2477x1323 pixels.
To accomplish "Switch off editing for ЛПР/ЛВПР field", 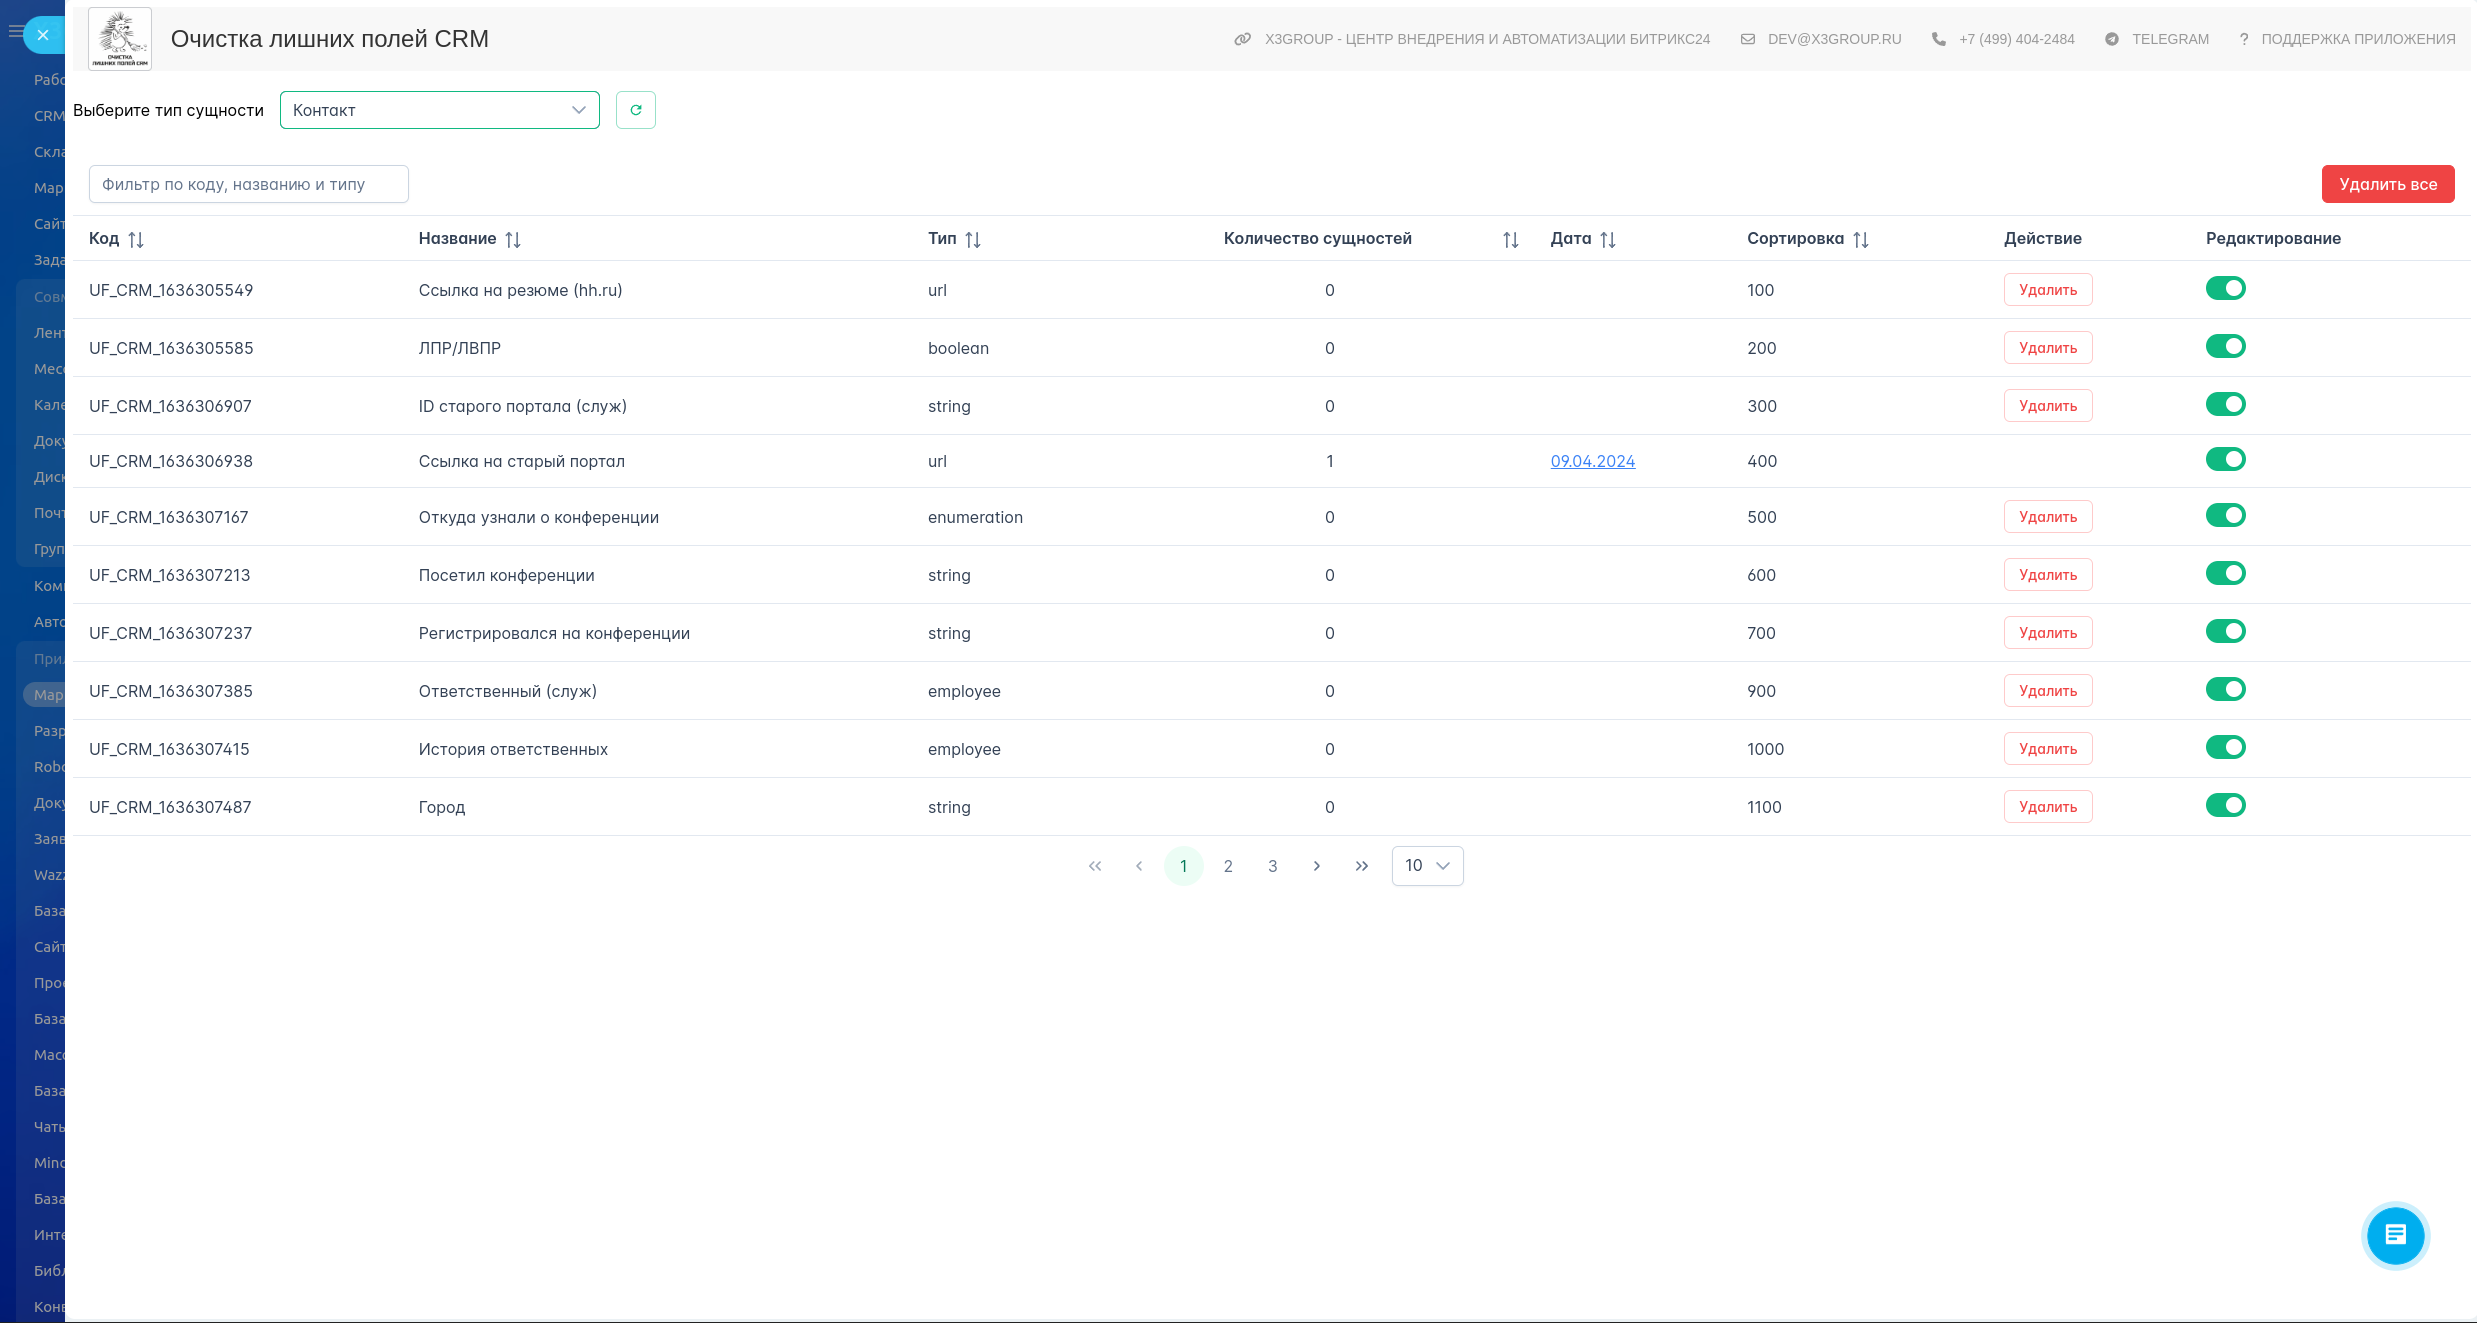I will click(2225, 347).
